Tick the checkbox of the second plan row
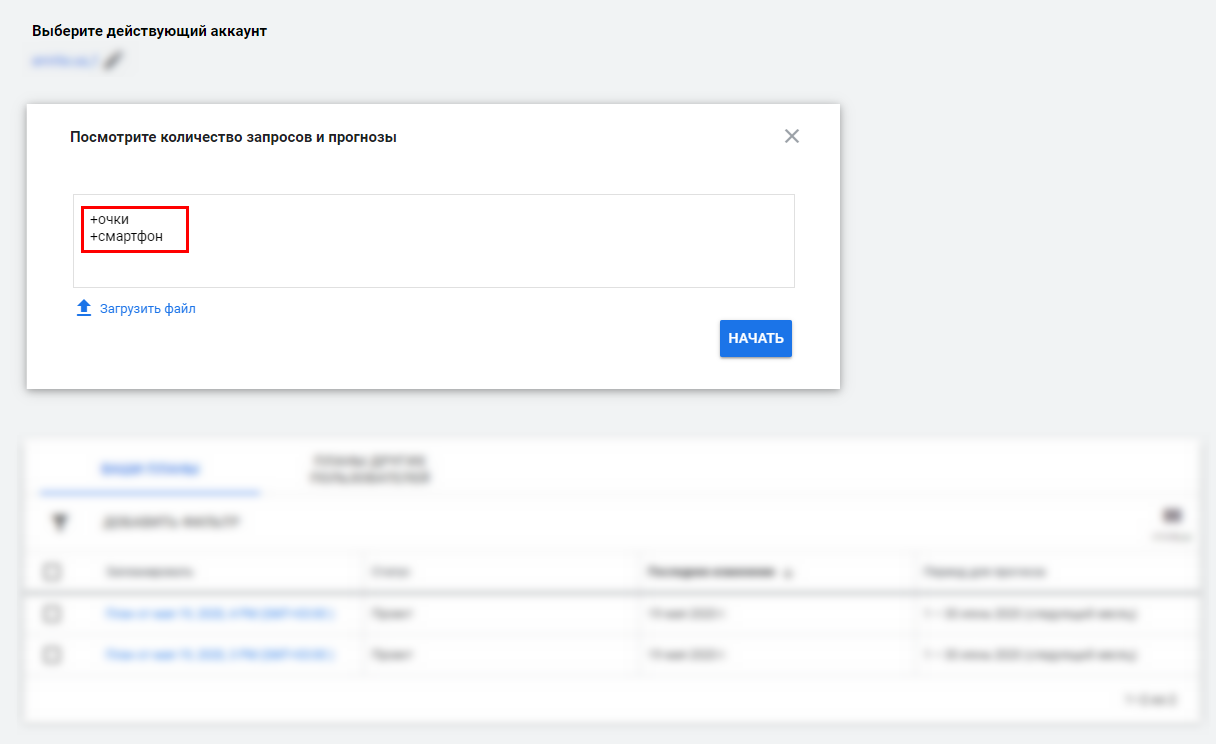This screenshot has width=1216, height=744. (x=52, y=655)
